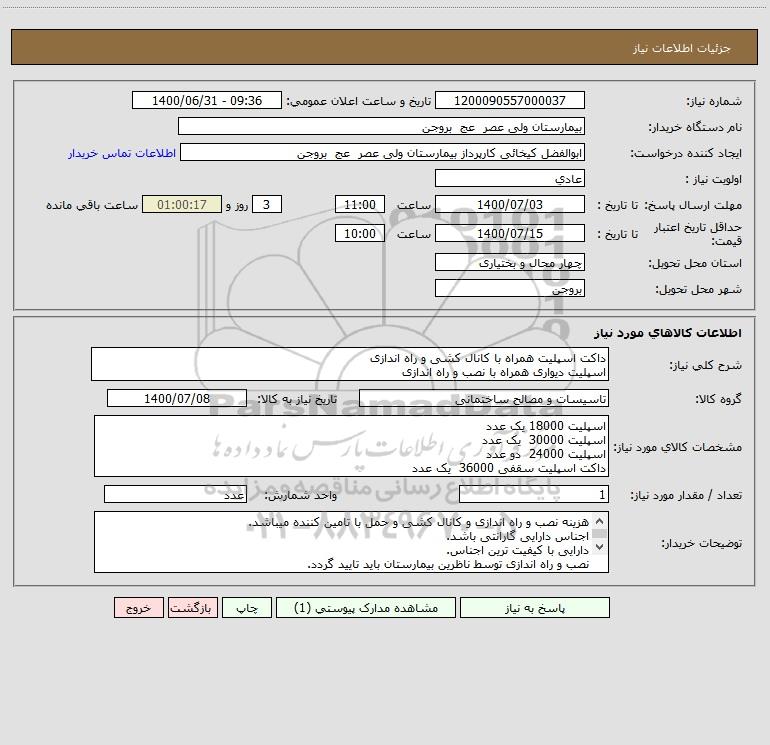Click the چاپ print button

pyautogui.click(x=247, y=607)
